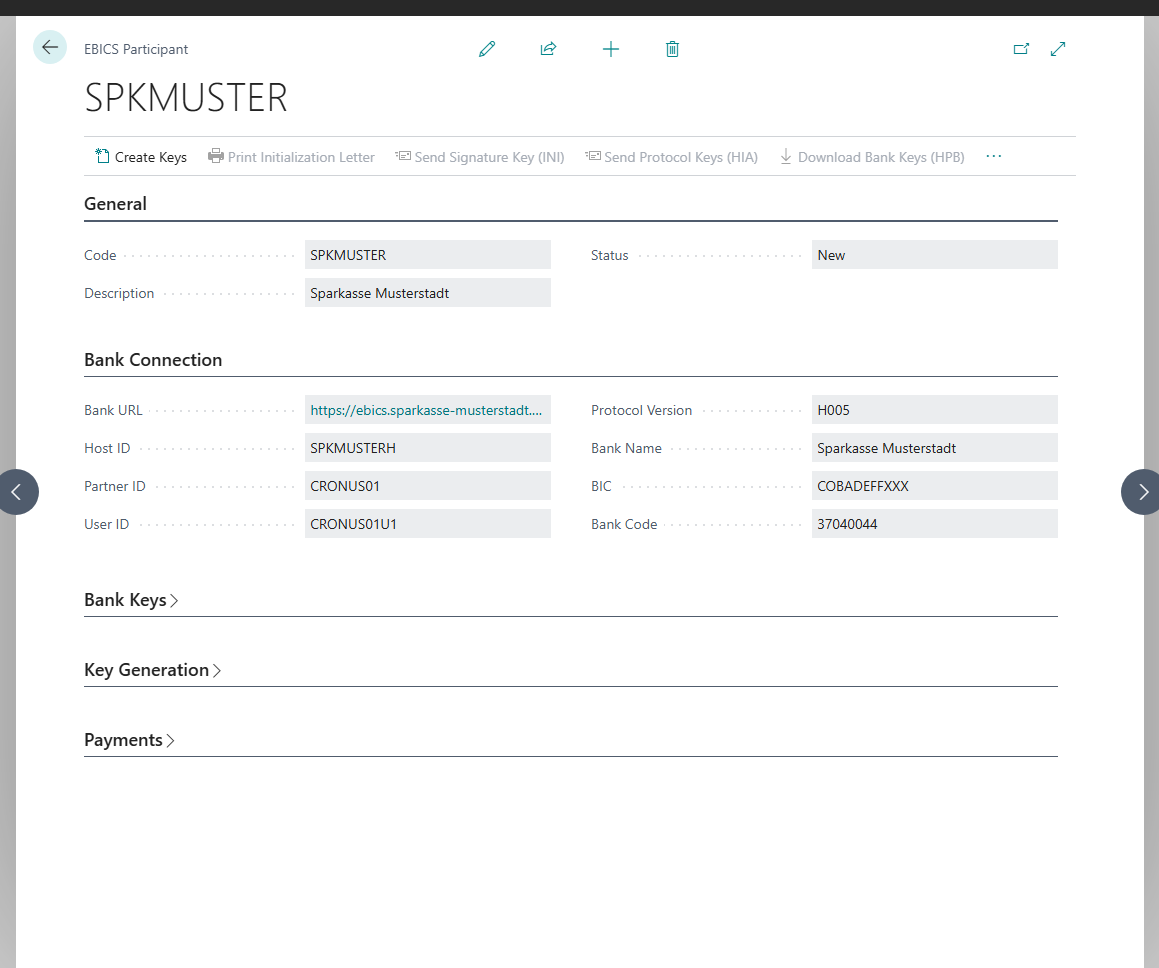Click the Bank Name label
The image size is (1159, 968).
click(x=626, y=448)
